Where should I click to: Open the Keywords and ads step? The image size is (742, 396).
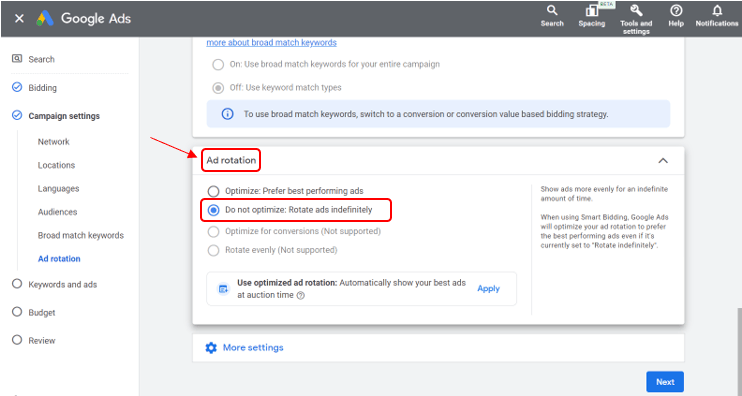click(62, 284)
